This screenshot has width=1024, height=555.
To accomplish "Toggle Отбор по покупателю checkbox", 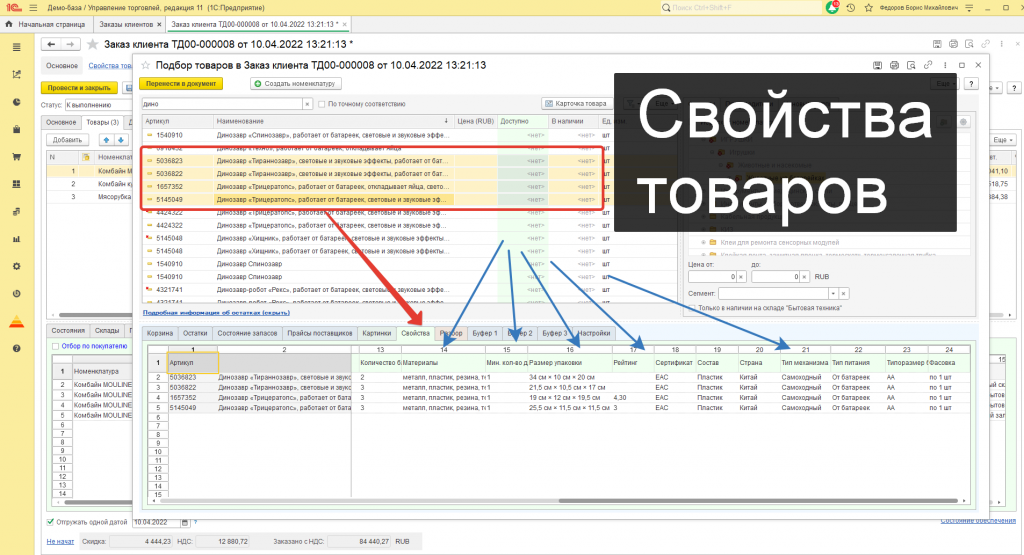I will (x=56, y=346).
